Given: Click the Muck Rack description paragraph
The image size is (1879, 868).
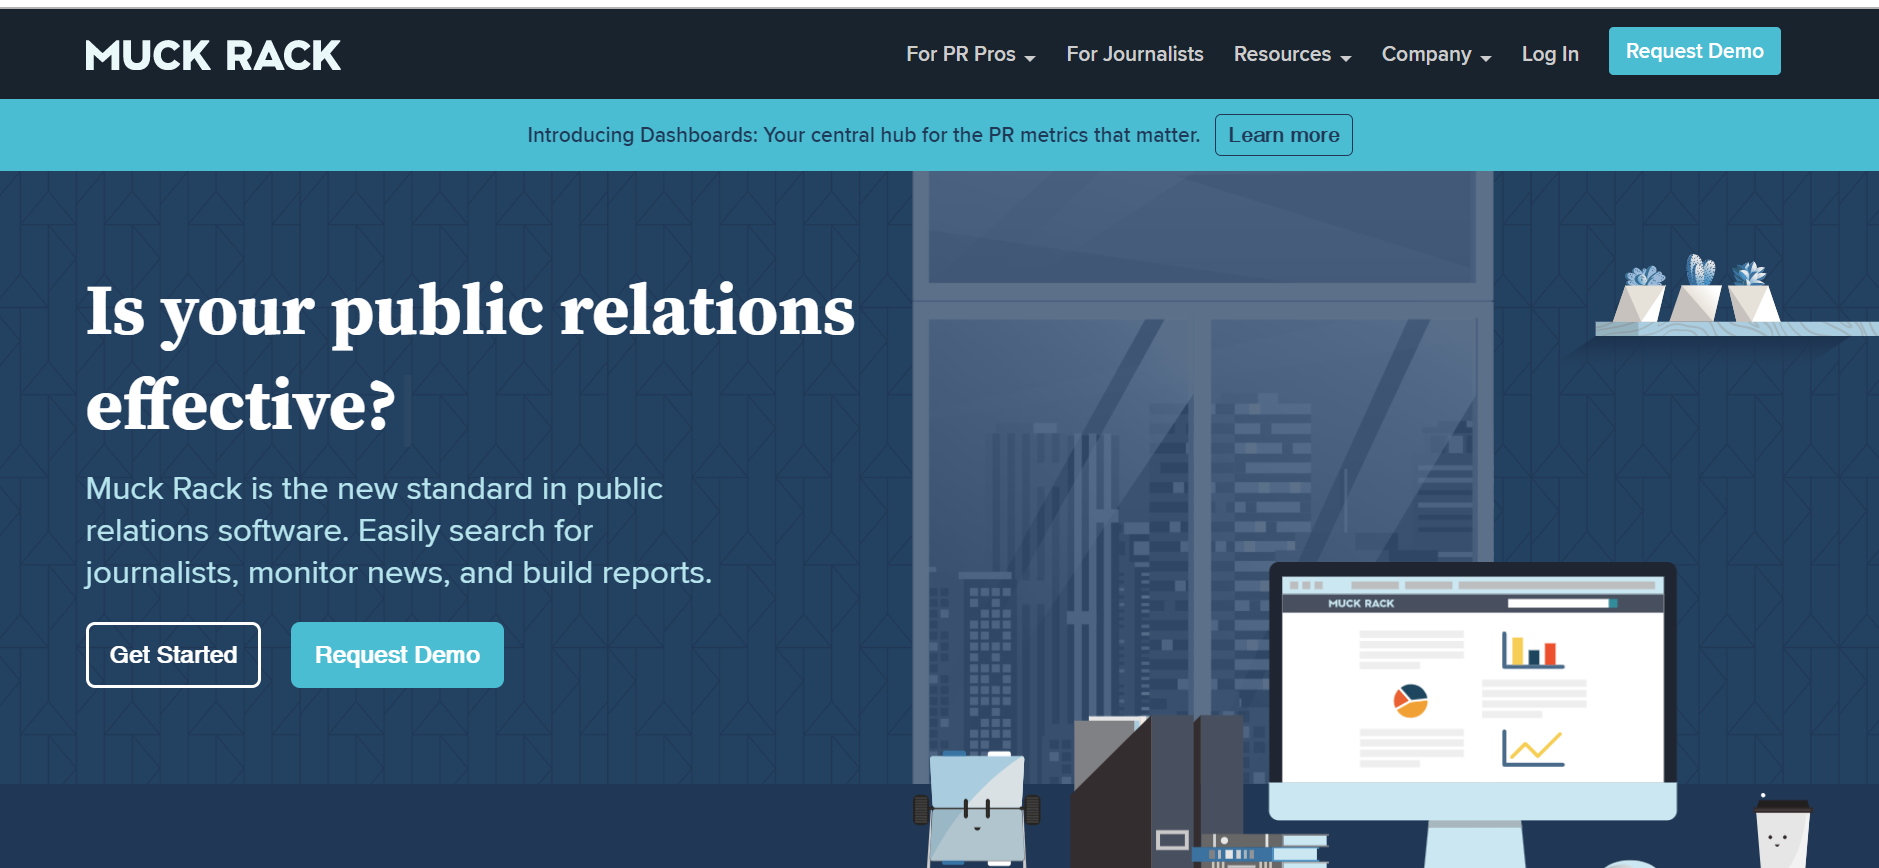Looking at the screenshot, I should pos(398,530).
